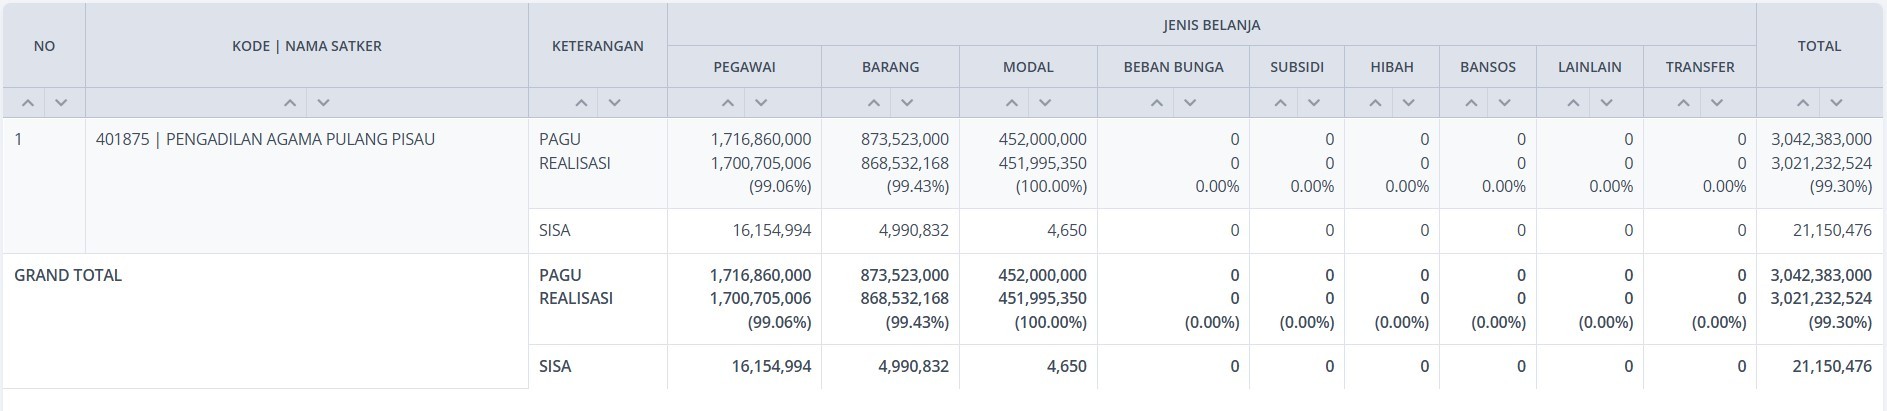Image resolution: width=1887 pixels, height=411 pixels.
Task: Sort NO column descending
Action: [x=61, y=103]
